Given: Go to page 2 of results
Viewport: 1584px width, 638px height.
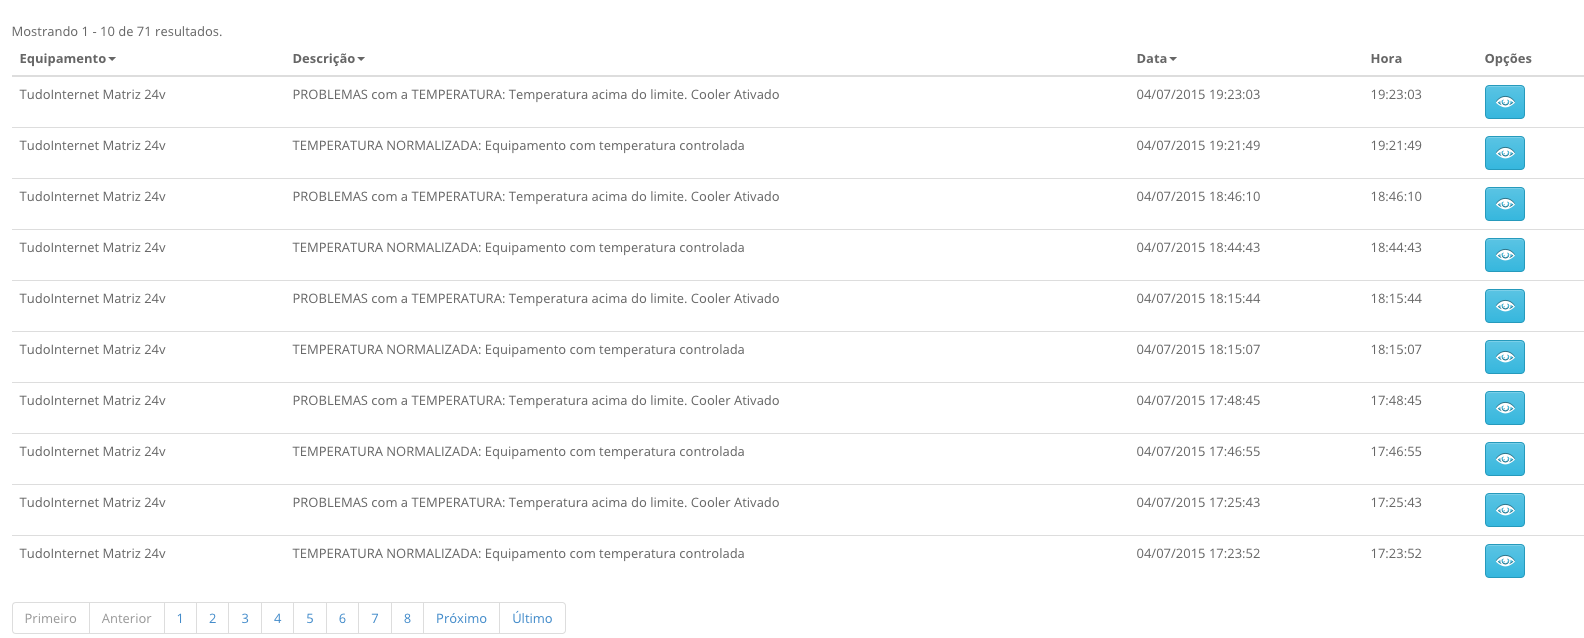Looking at the screenshot, I should pos(212,618).
